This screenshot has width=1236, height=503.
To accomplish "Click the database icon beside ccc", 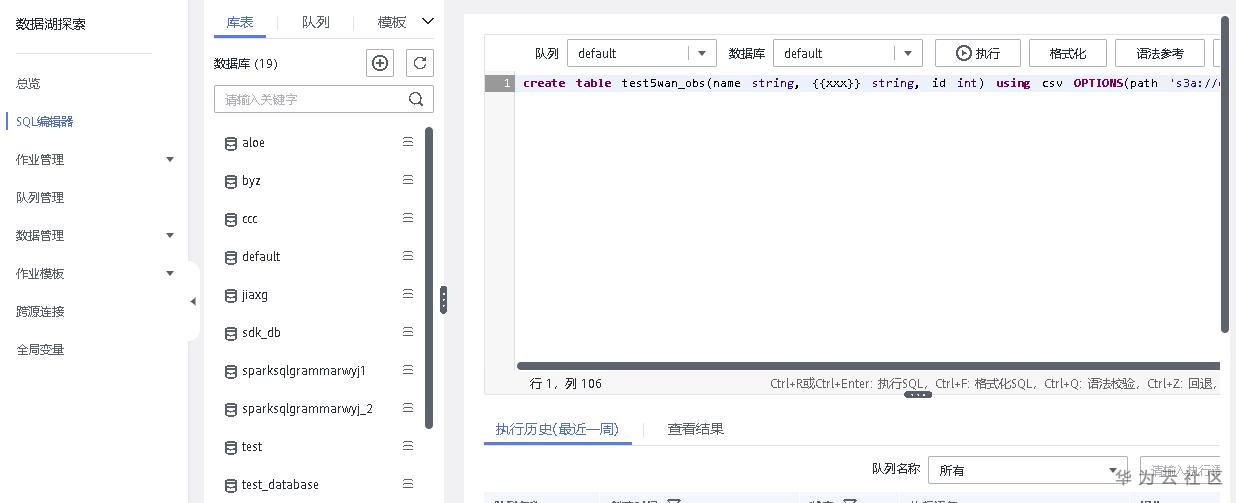I will point(231,219).
